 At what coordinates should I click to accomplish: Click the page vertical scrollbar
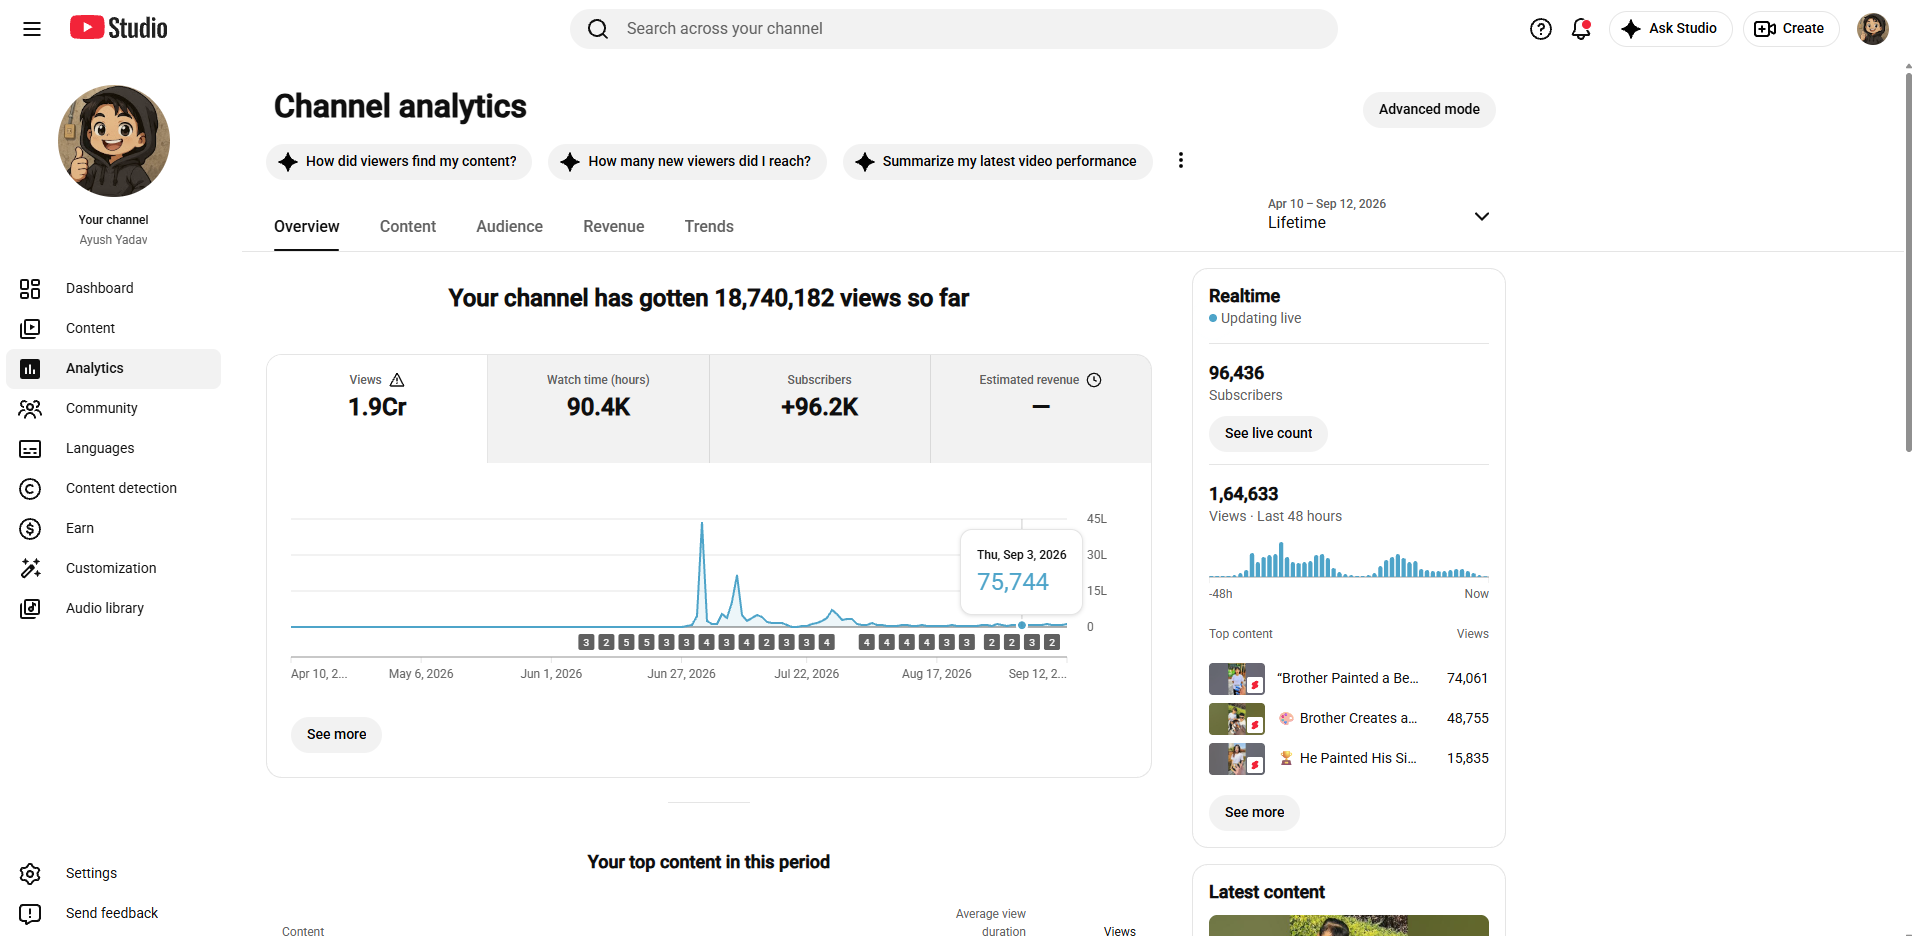1908,262
